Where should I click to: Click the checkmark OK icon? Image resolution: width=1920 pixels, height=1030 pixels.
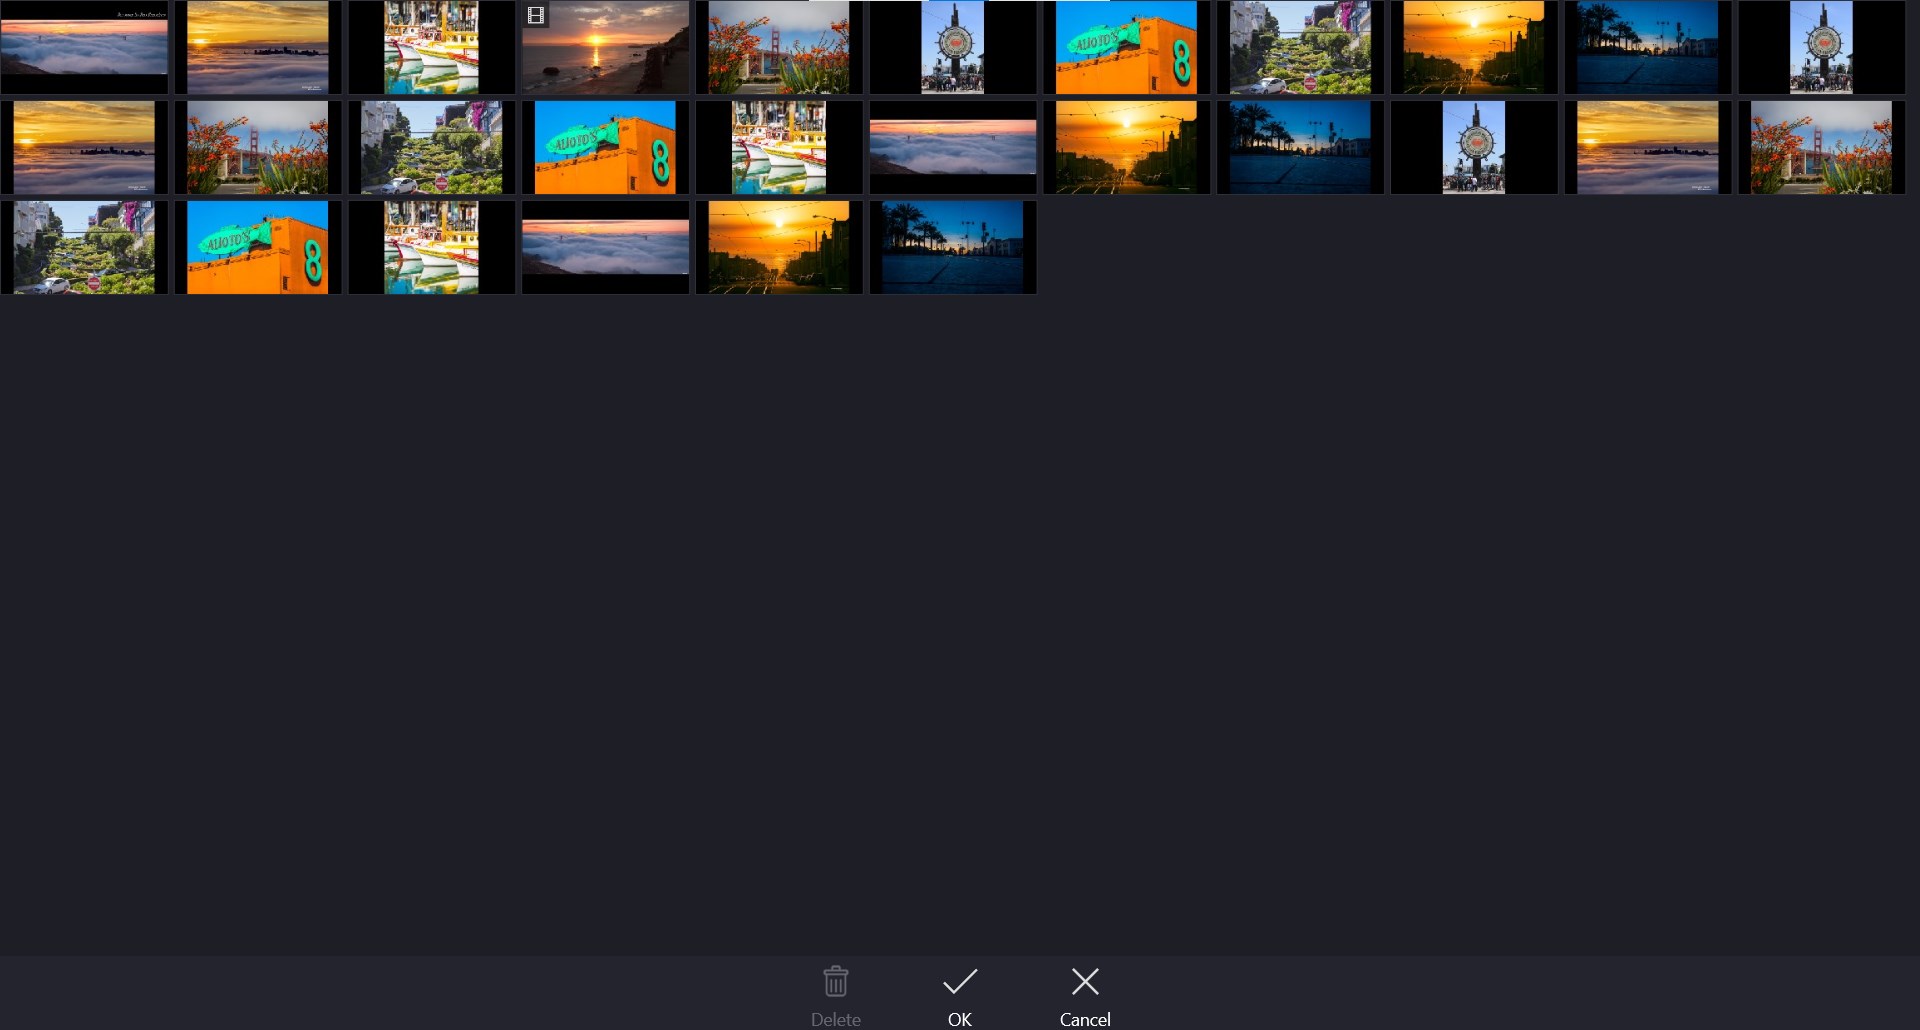tap(958, 982)
